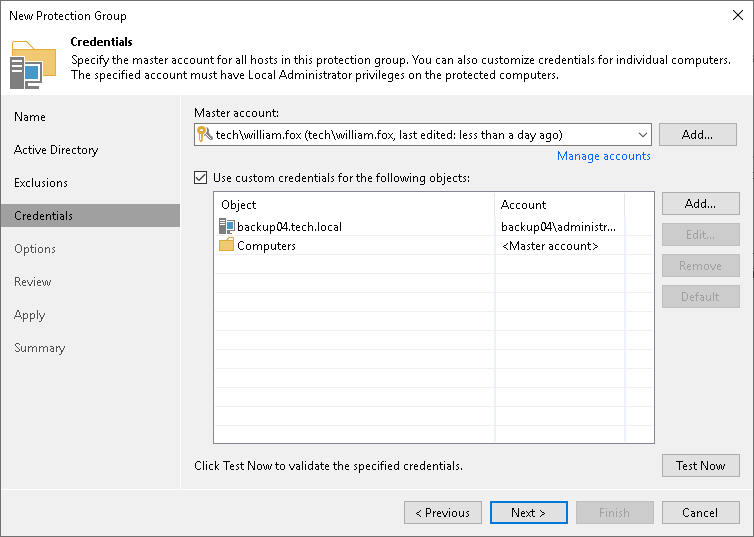754x537 pixels.
Task: Click the Finish button
Action: [614, 512]
